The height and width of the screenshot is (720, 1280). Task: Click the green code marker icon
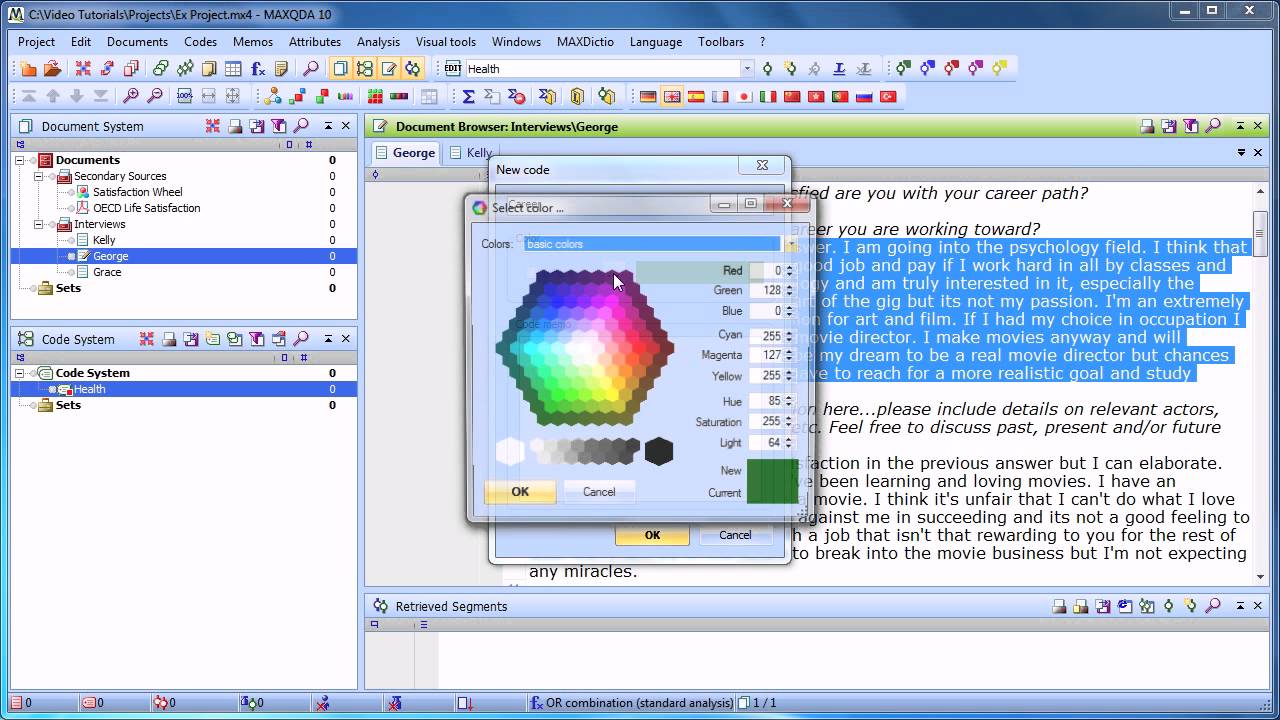point(903,69)
